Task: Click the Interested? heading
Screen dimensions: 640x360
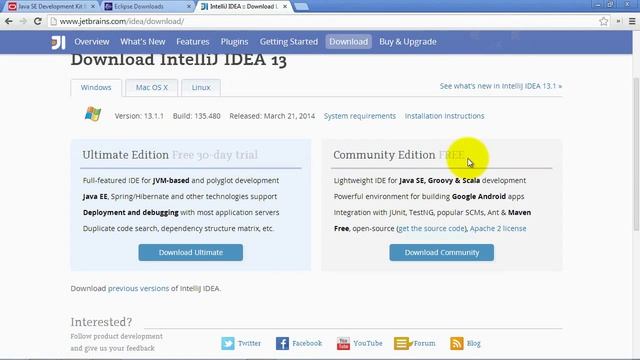Action: coord(101,322)
